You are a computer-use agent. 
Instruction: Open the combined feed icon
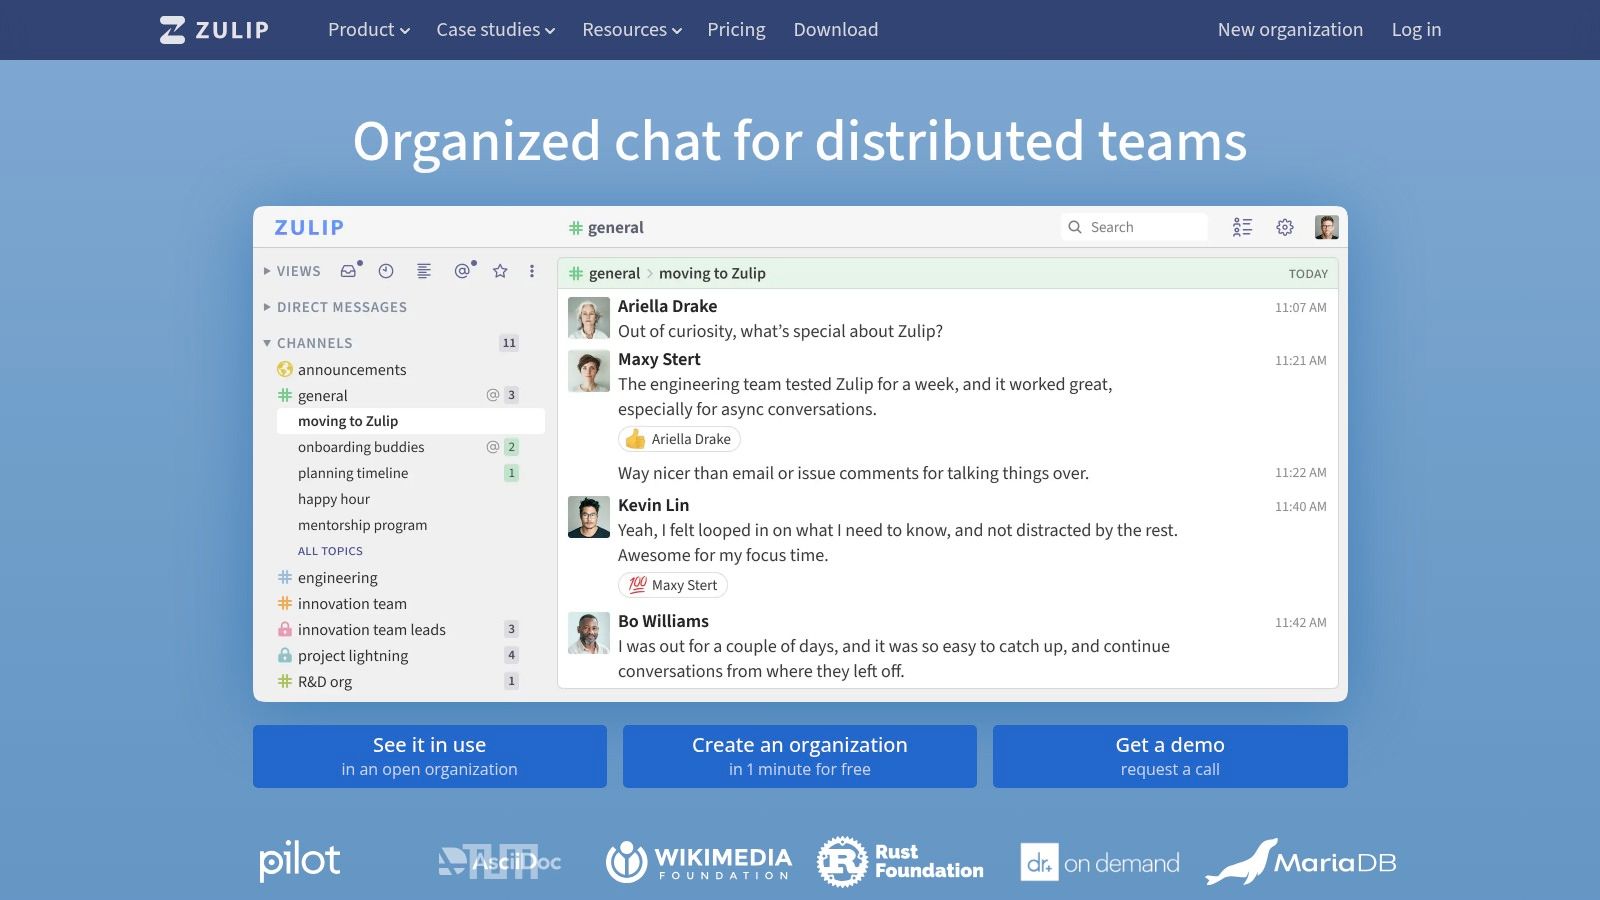[424, 271]
